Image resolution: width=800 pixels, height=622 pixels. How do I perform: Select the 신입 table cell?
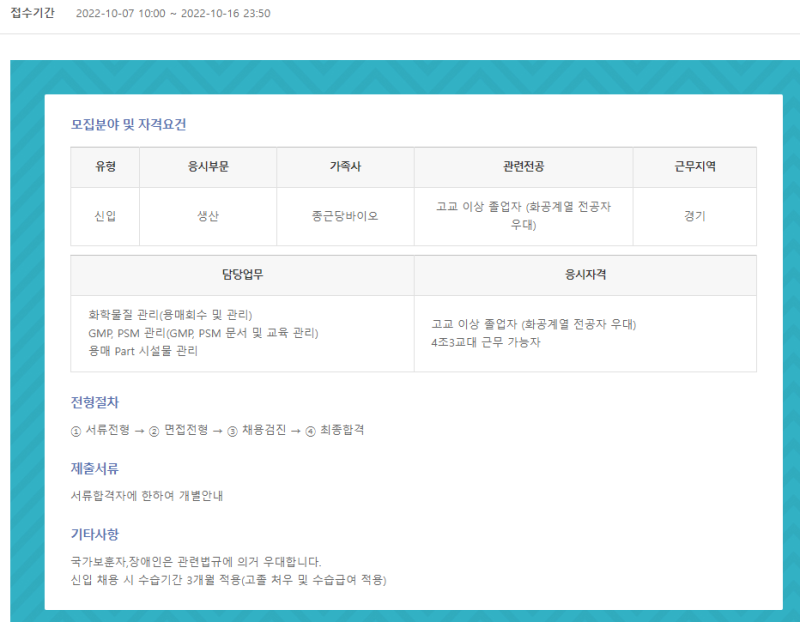click(105, 216)
